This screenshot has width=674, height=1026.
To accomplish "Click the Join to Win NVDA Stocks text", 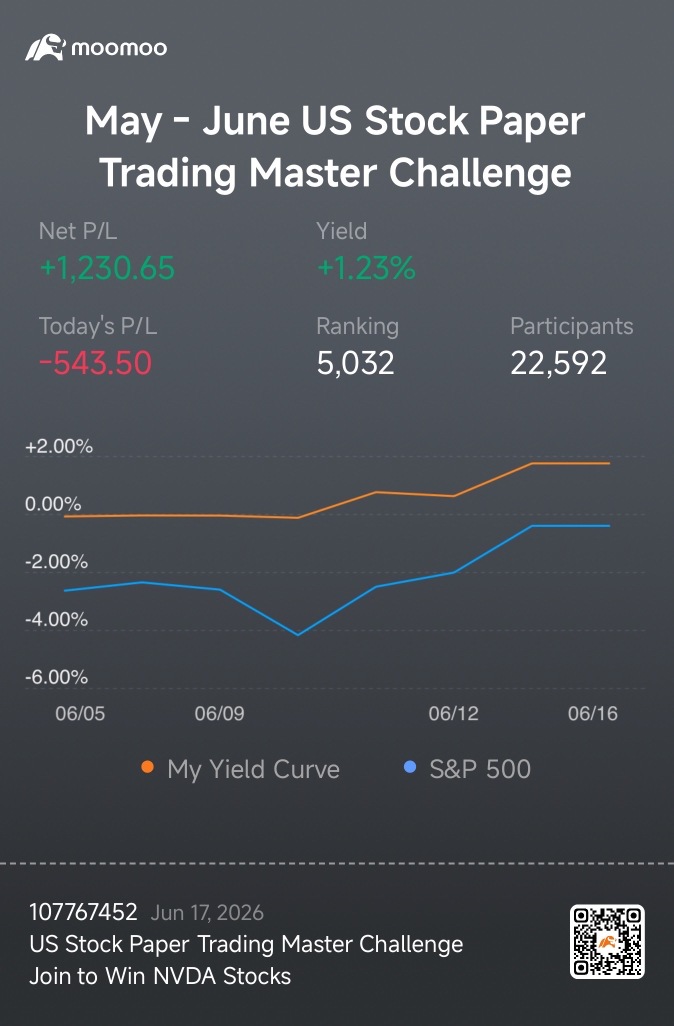I will tap(160, 976).
